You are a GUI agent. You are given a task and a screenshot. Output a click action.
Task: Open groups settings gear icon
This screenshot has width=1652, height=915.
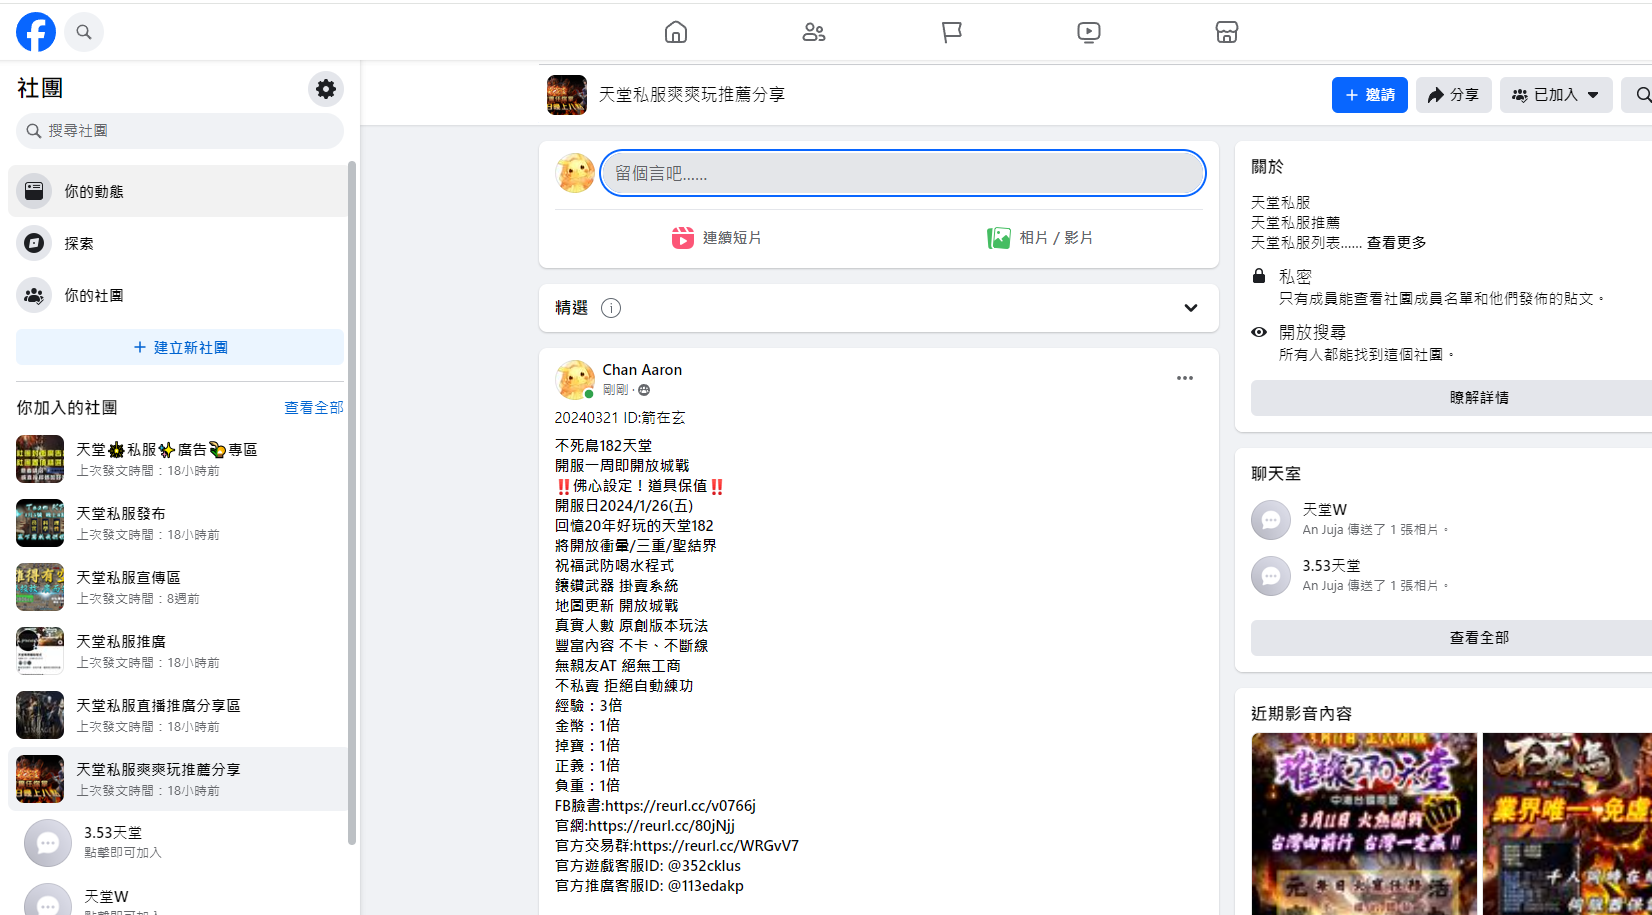[x=326, y=89]
